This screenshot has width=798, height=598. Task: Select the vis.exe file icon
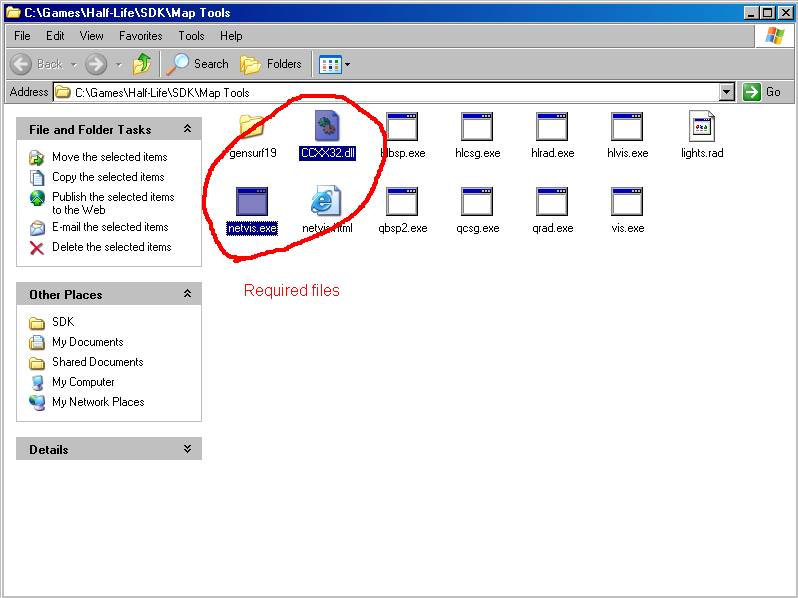627,202
